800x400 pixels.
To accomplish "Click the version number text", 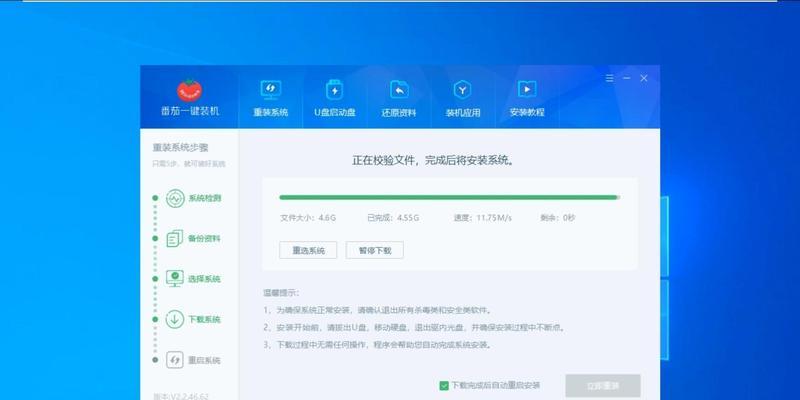I will click(181, 396).
